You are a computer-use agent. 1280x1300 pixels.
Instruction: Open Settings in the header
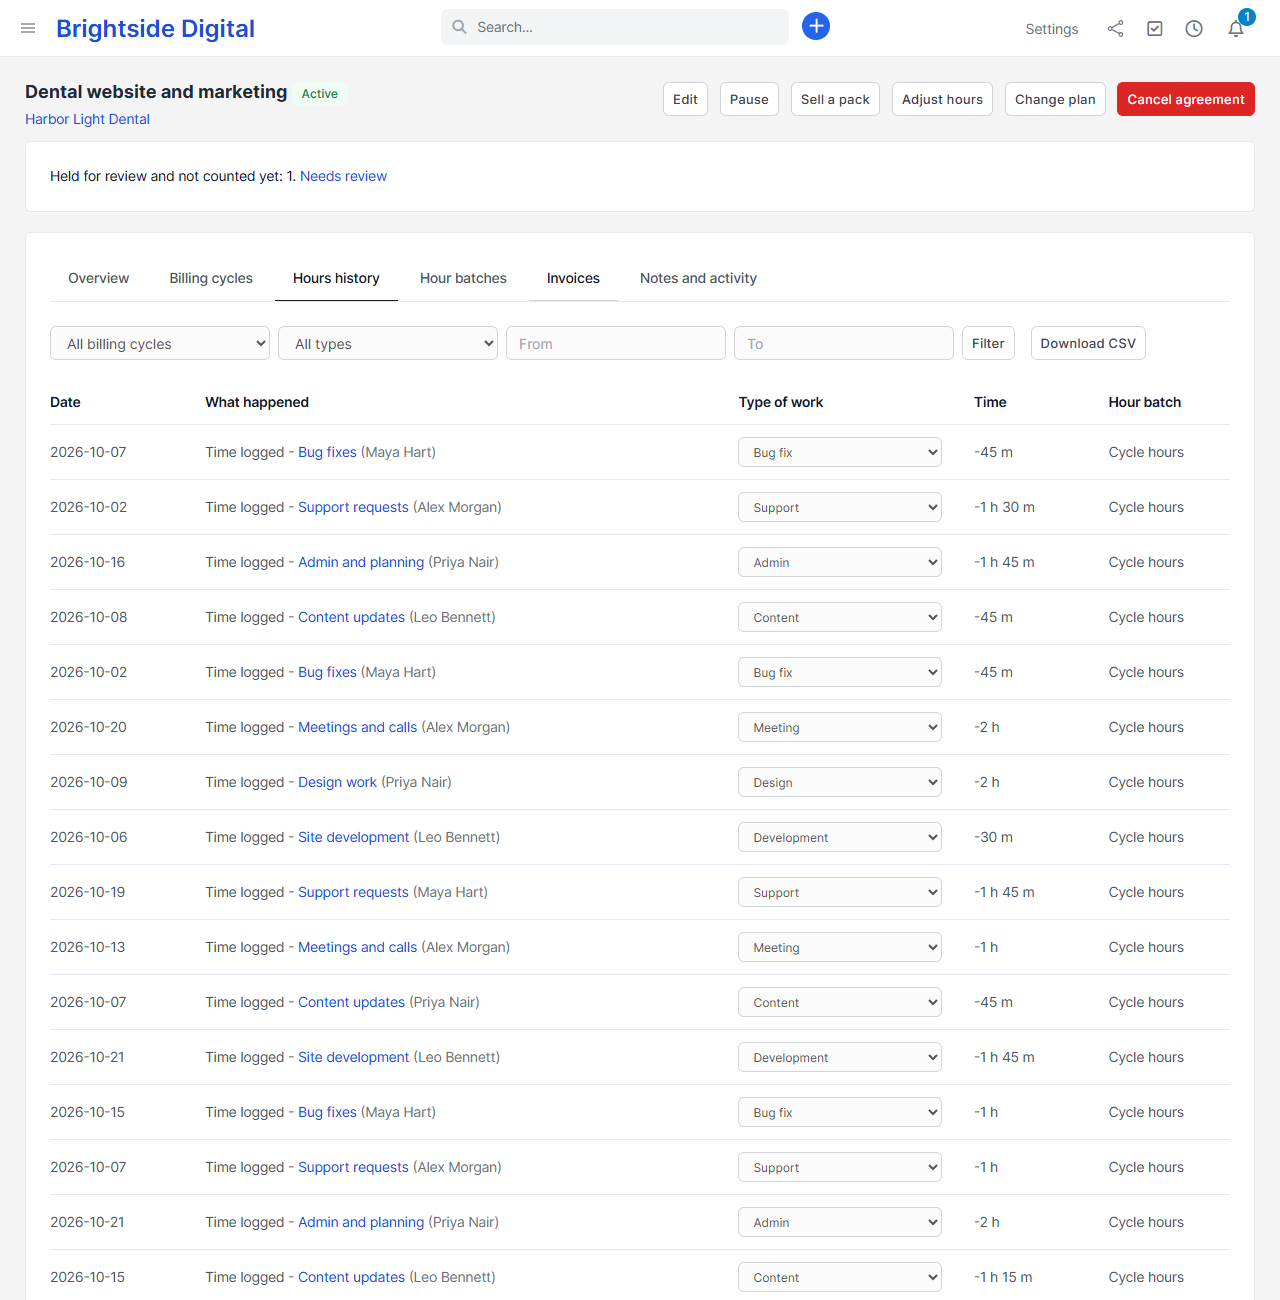coord(1052,29)
